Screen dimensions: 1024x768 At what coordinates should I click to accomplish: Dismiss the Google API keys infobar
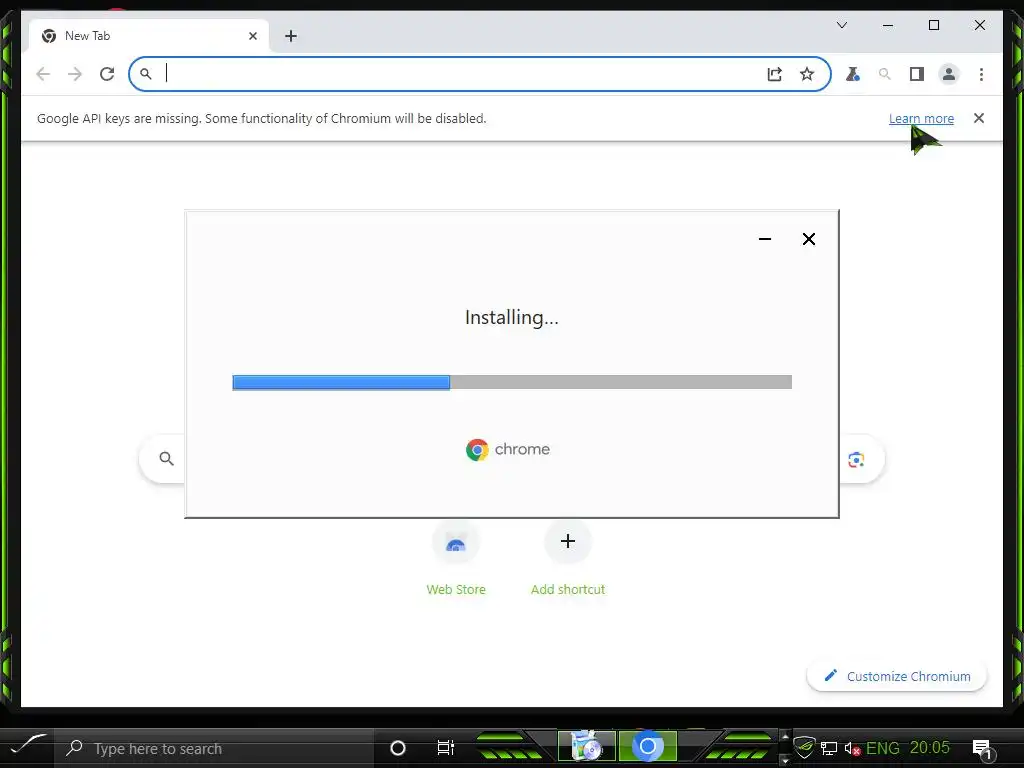coord(978,118)
